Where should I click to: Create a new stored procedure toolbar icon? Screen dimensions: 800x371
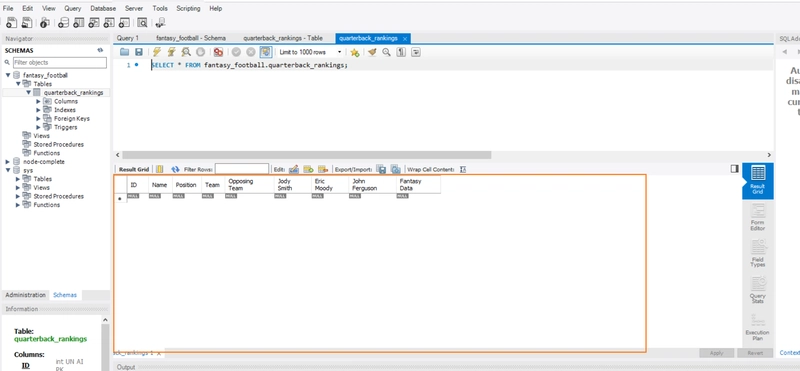(x=109, y=22)
